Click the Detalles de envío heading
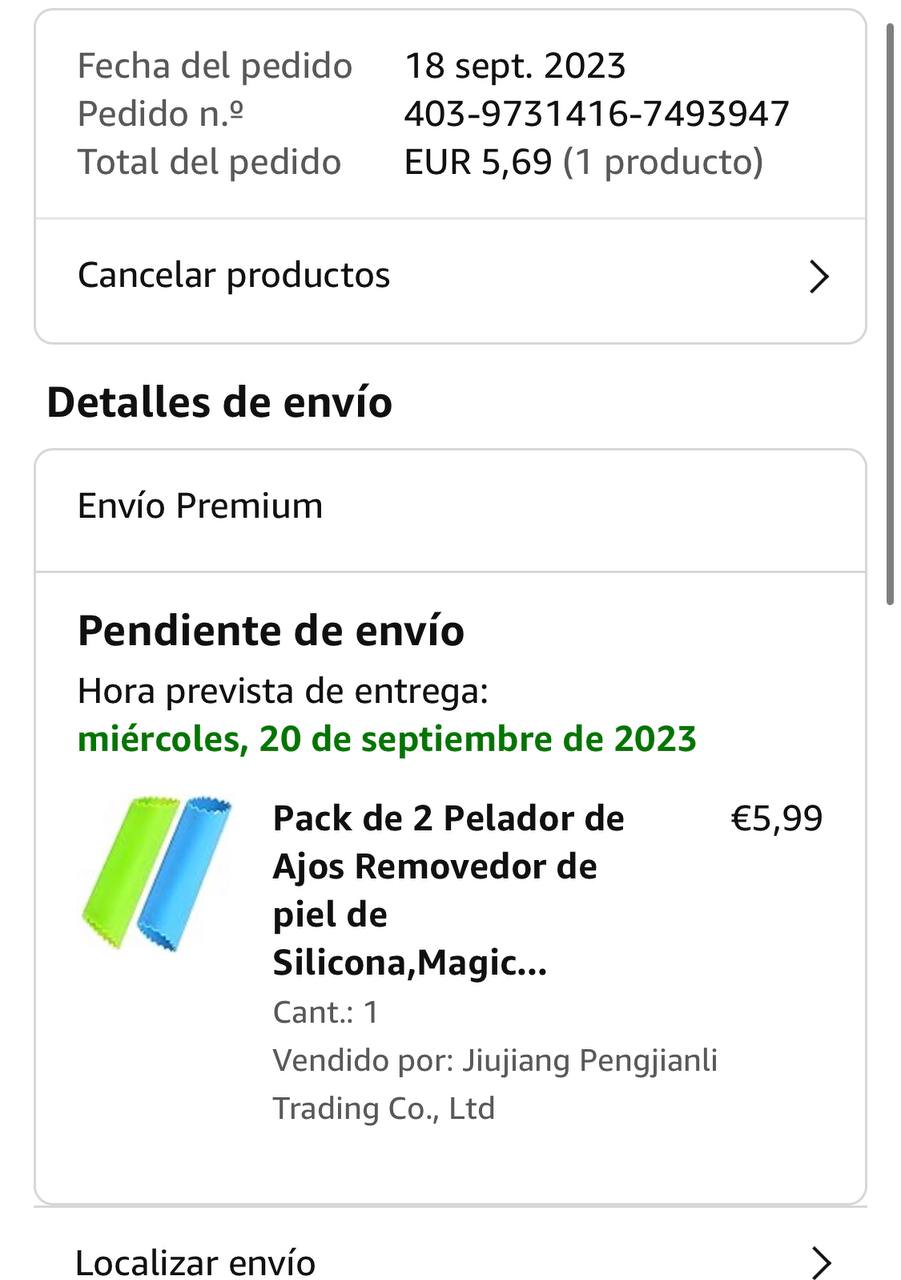This screenshot has width=901, height=1280. 219,403
